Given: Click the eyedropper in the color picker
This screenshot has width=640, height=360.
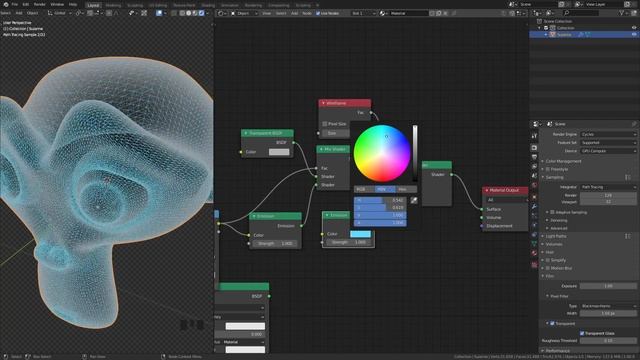Looking at the screenshot, I should click(x=414, y=200).
